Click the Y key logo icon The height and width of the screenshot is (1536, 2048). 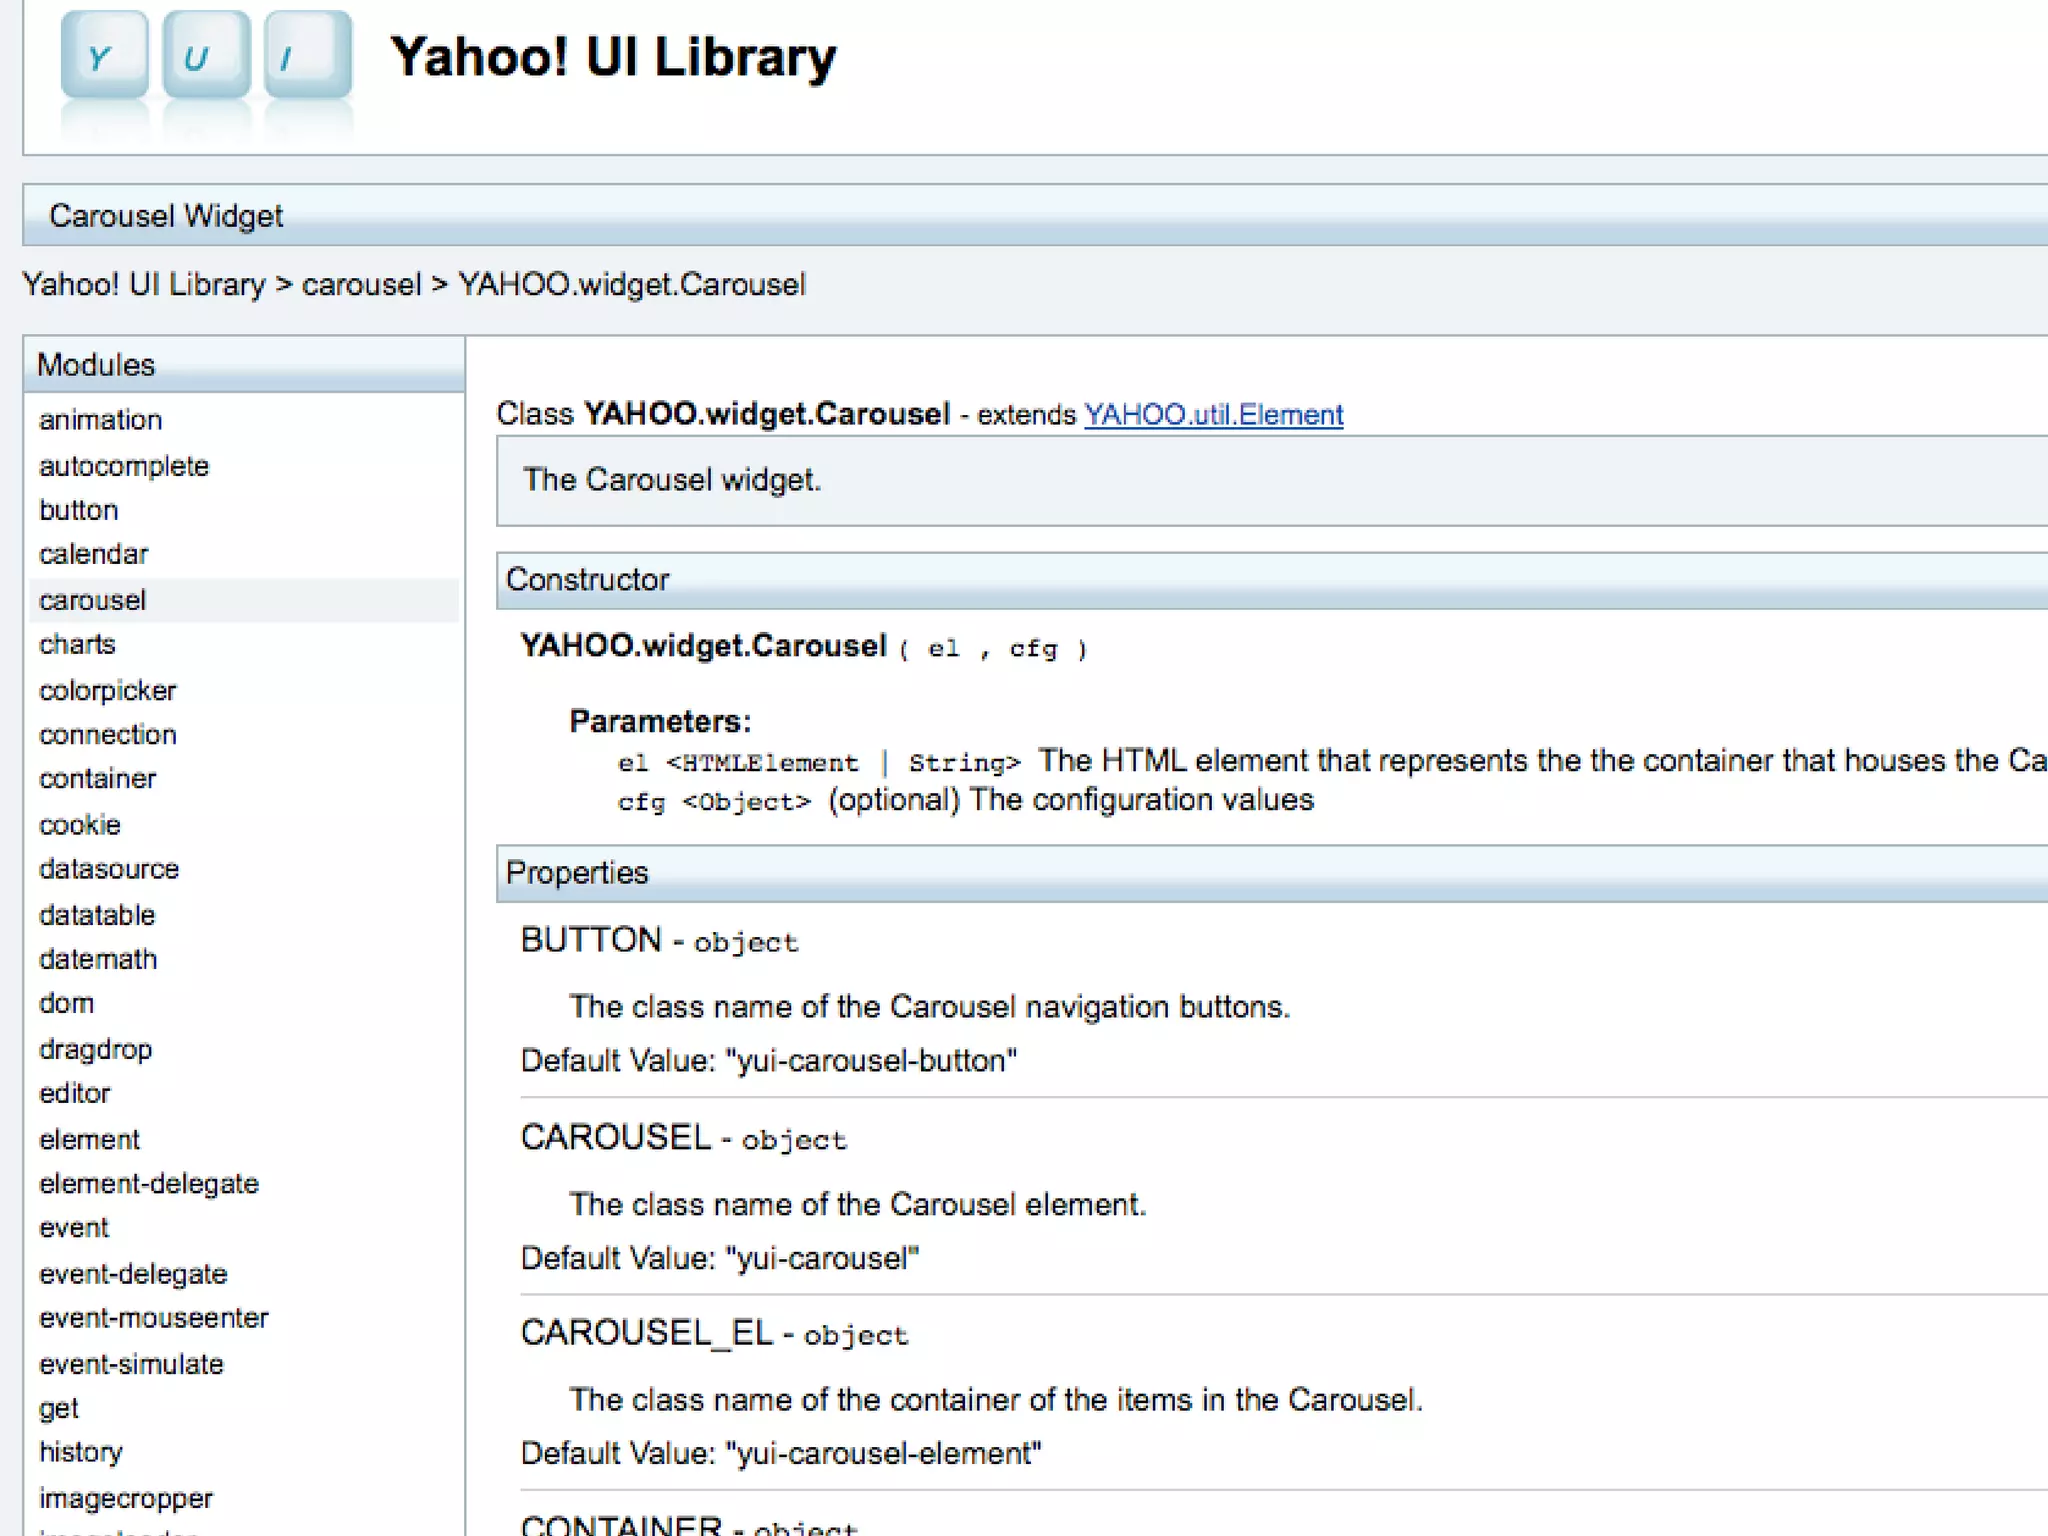(104, 56)
